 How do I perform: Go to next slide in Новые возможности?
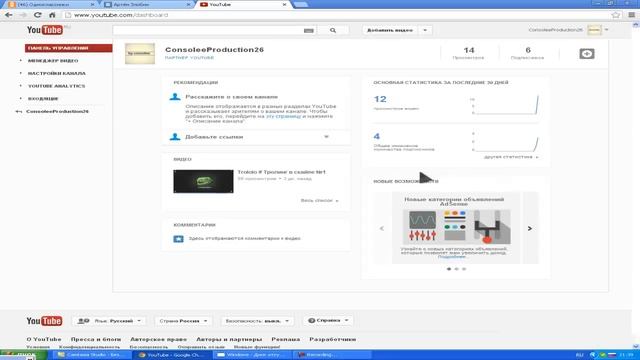530,228
